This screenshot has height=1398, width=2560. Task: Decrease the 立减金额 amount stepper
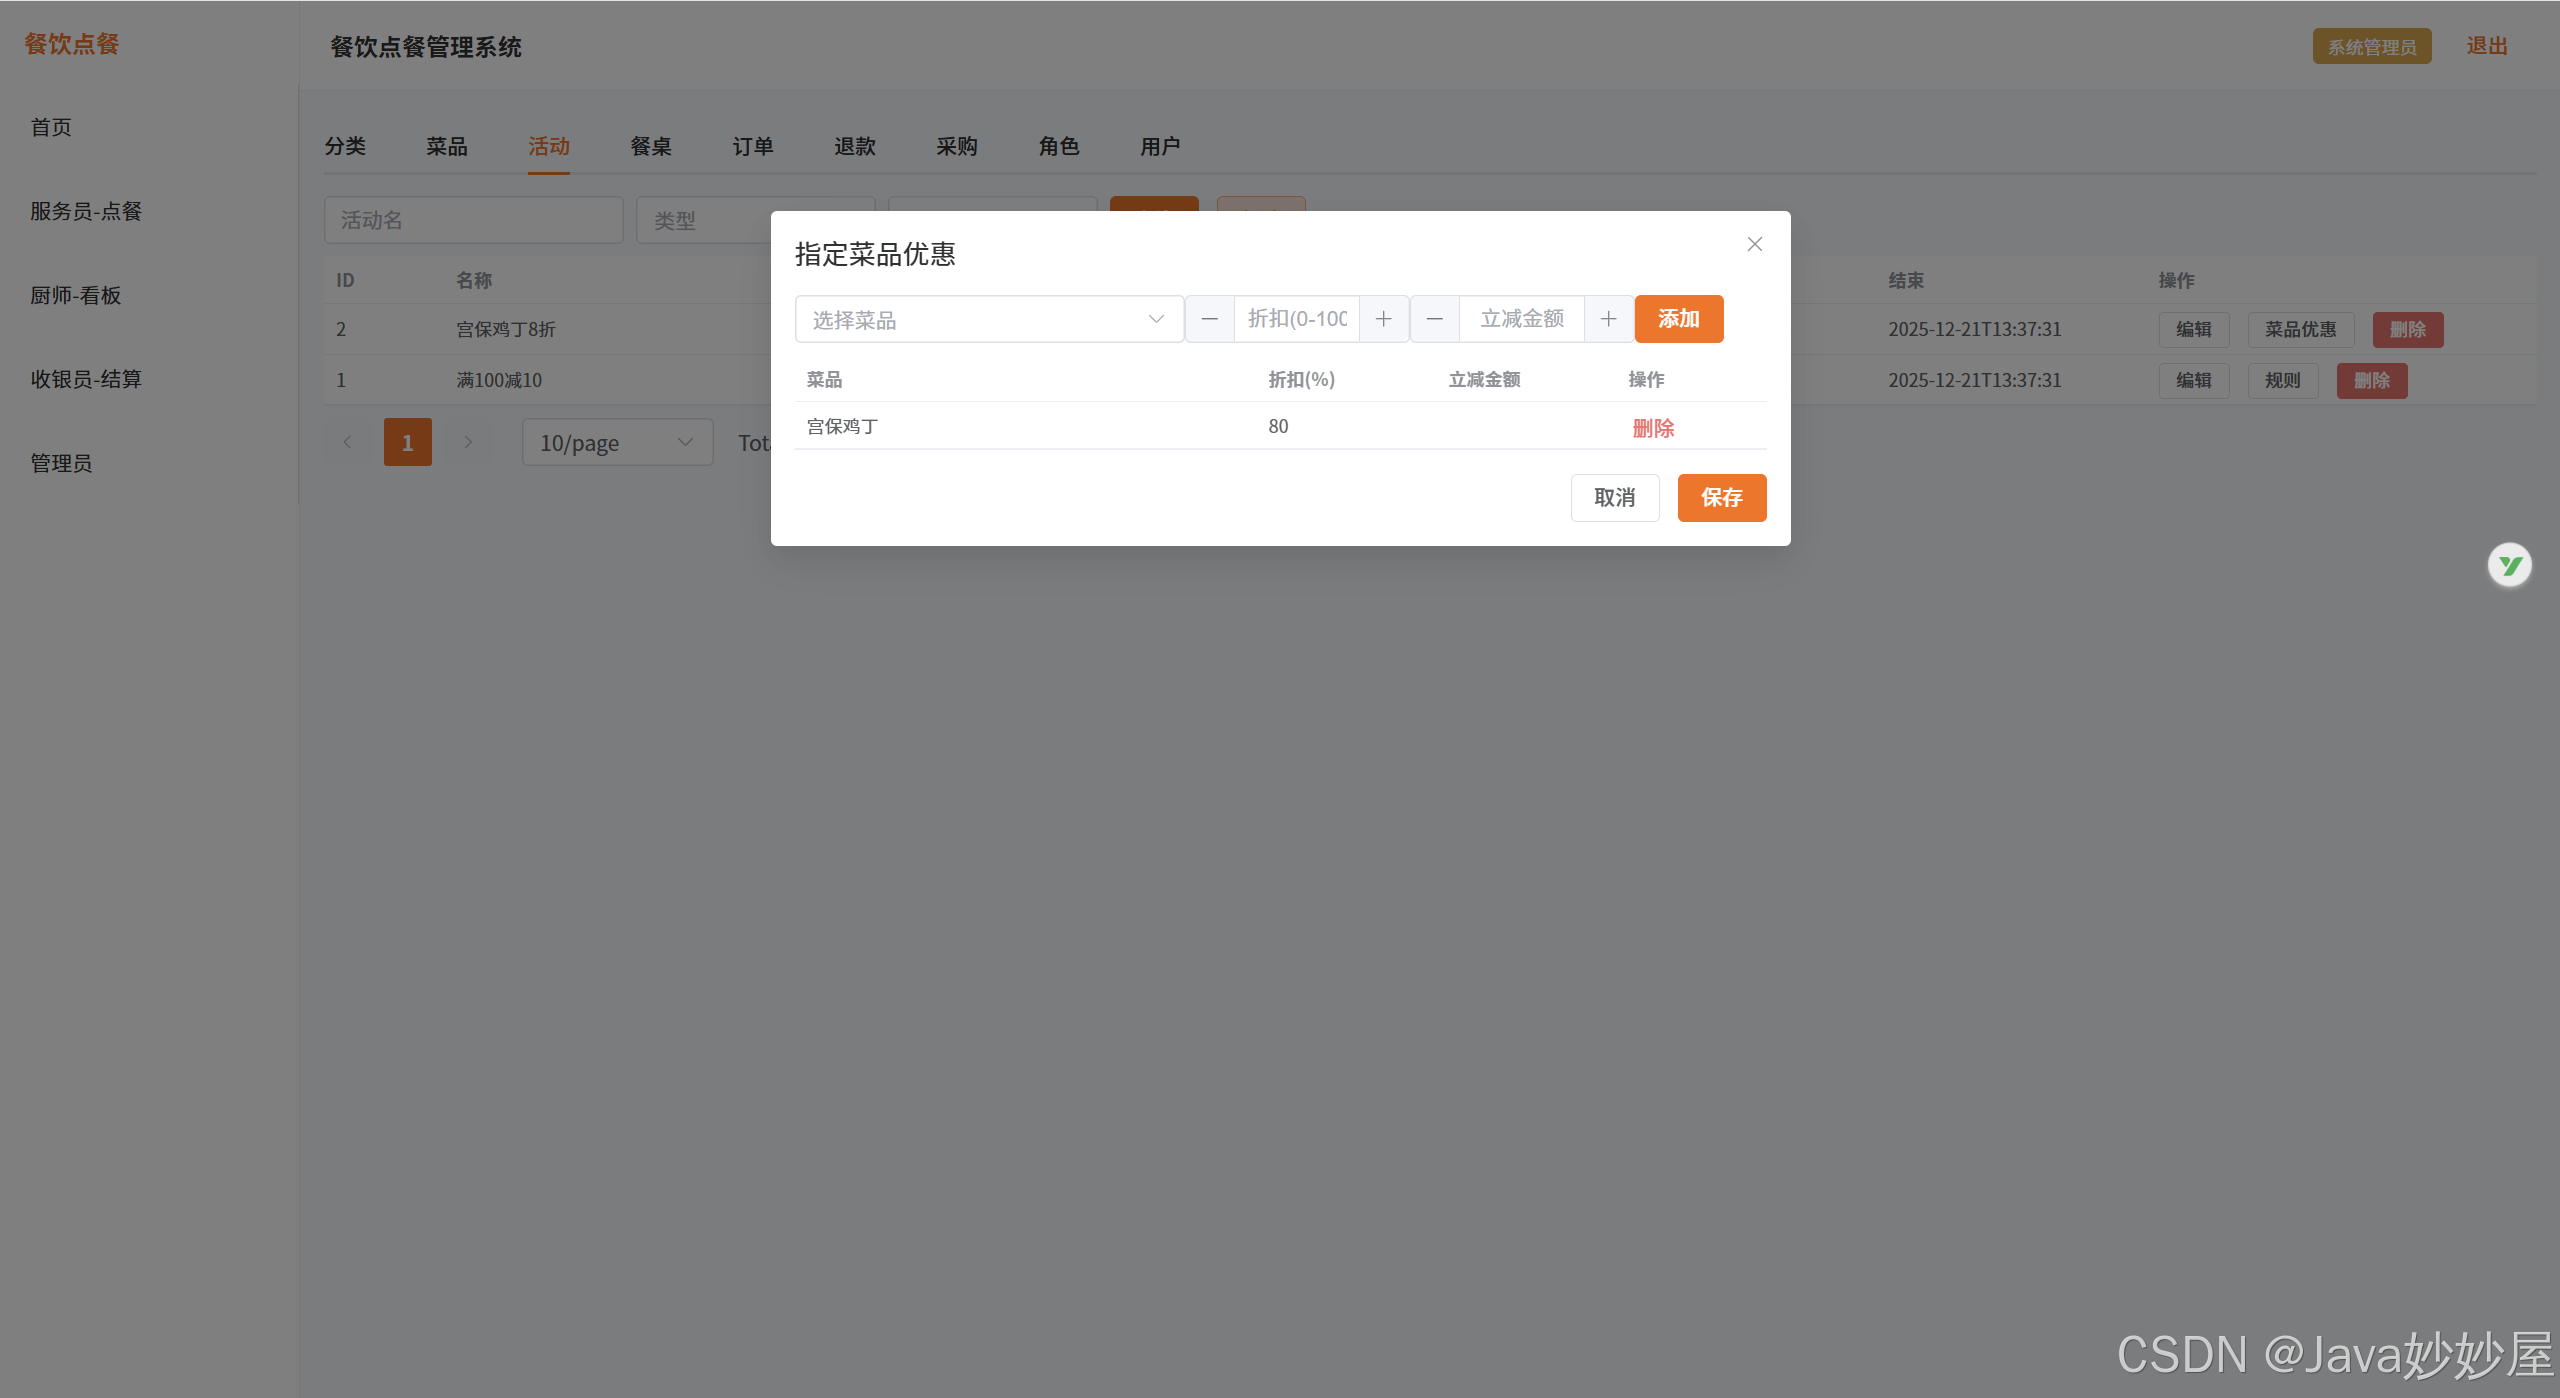pyautogui.click(x=1435, y=319)
